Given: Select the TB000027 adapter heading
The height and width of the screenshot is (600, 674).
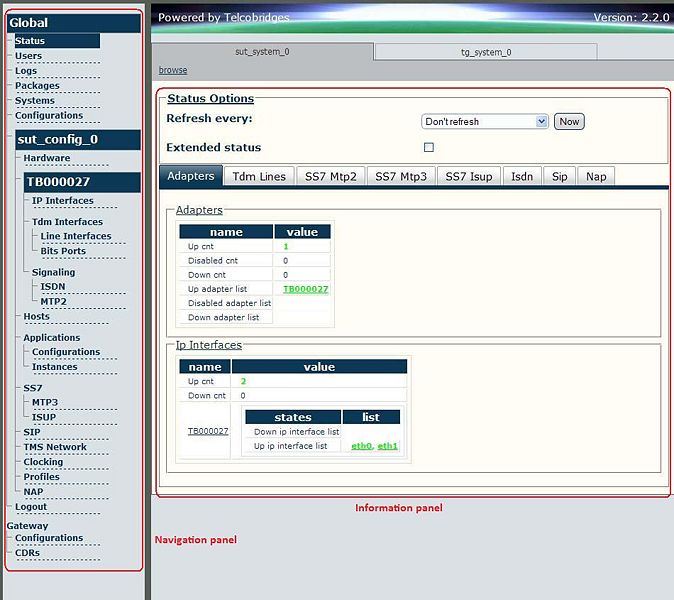Looking at the screenshot, I should (x=82, y=182).
